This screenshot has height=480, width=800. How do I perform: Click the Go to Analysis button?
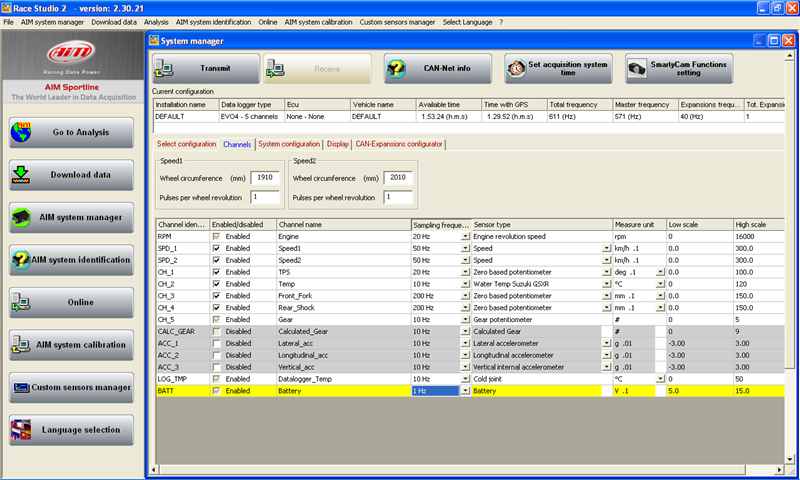point(71,132)
